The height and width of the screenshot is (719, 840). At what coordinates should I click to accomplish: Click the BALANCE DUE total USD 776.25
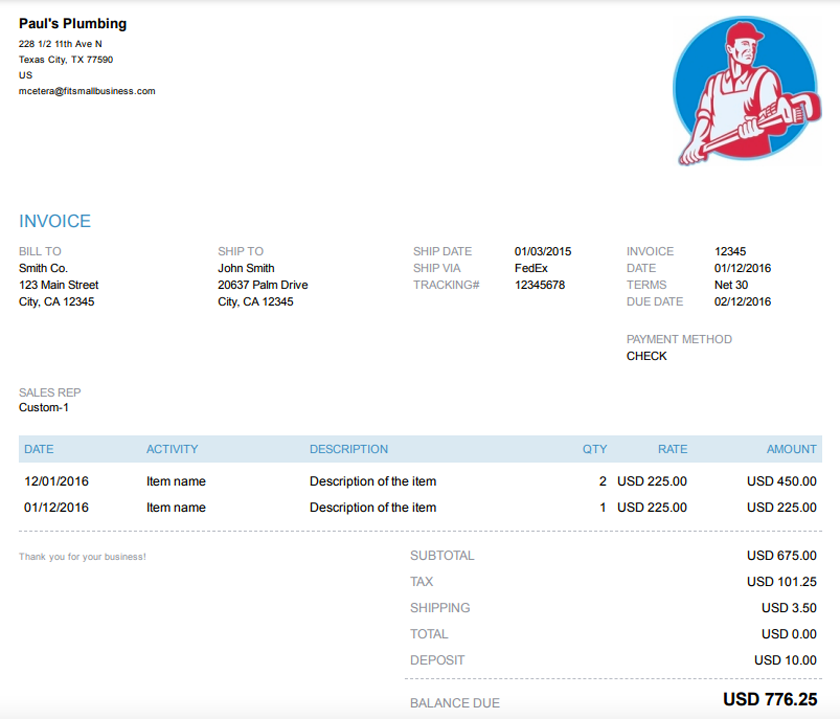coord(779,699)
